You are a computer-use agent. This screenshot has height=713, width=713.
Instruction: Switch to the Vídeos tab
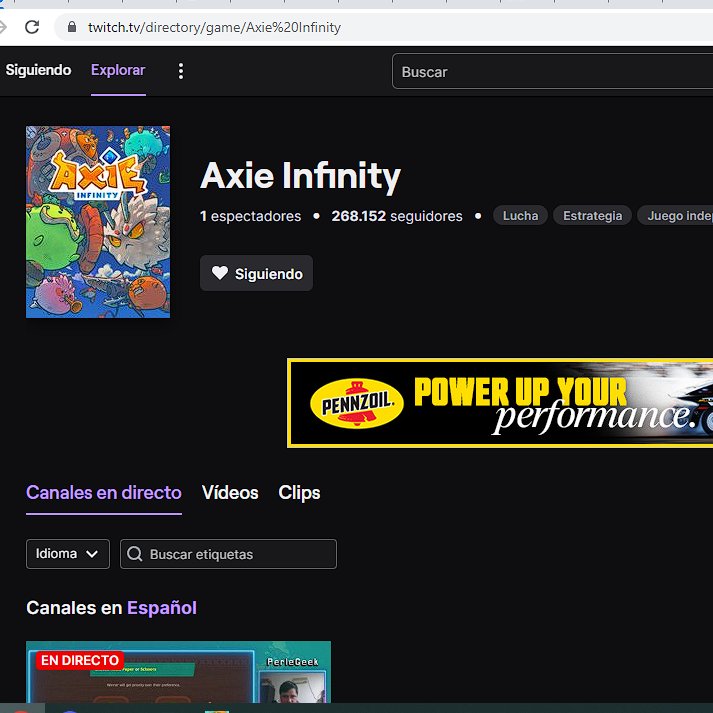(x=230, y=493)
